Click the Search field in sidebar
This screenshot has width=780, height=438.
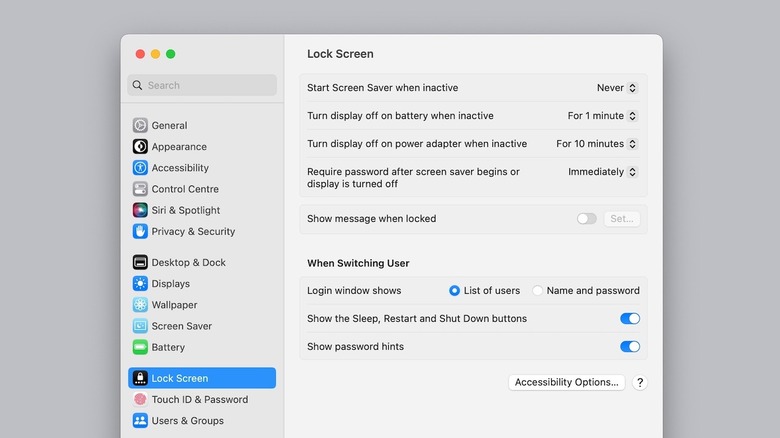pyautogui.click(x=202, y=85)
